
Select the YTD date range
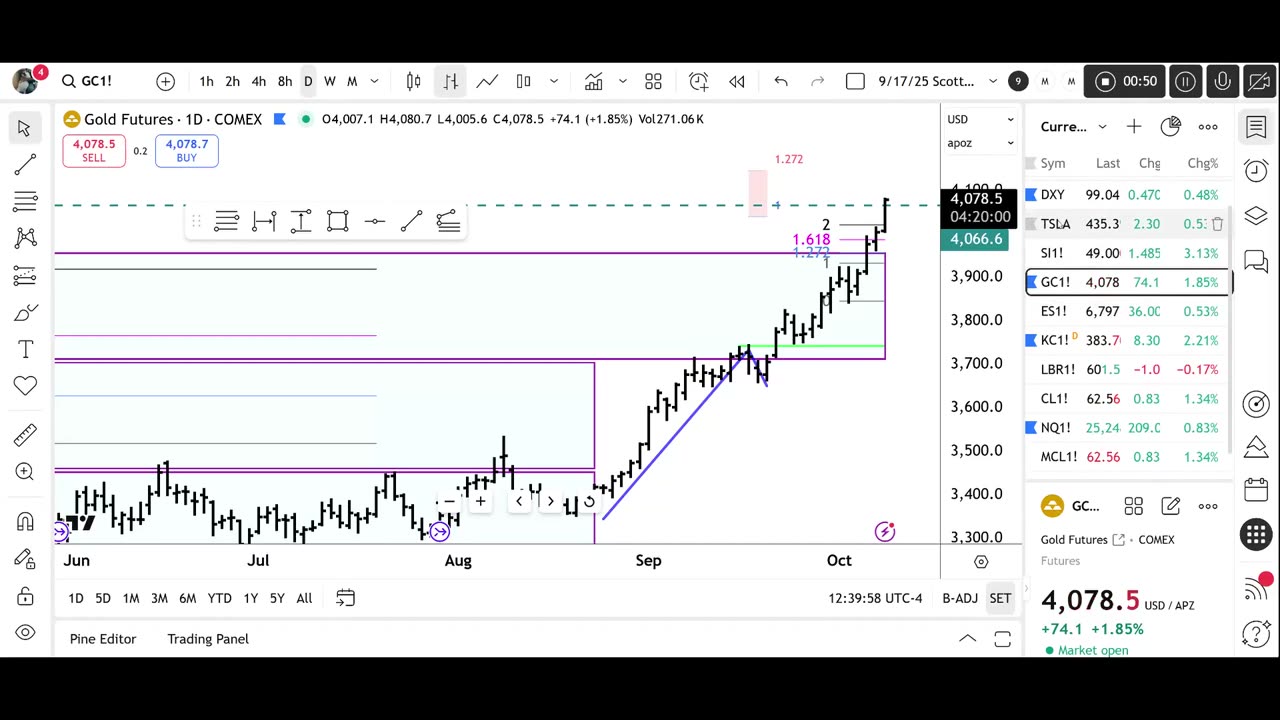[x=220, y=598]
